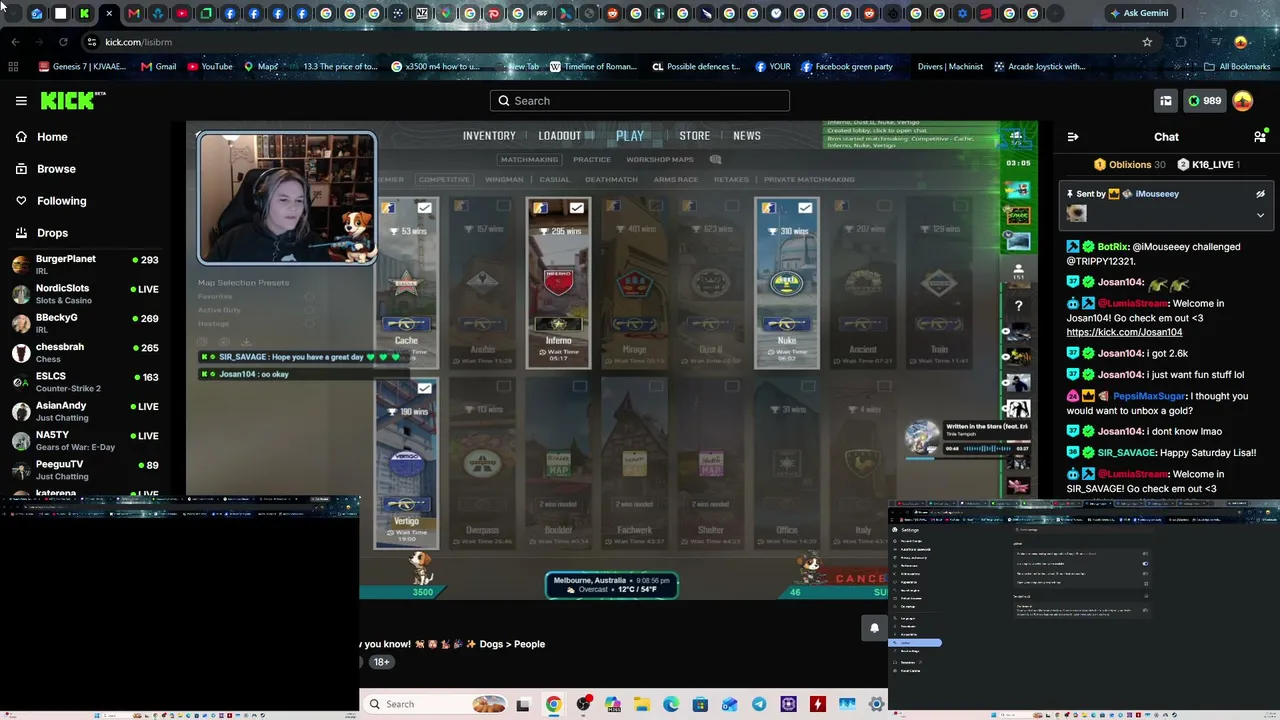1280x720 pixels.
Task: Open Google Chrome from the taskbar
Action: point(553,704)
